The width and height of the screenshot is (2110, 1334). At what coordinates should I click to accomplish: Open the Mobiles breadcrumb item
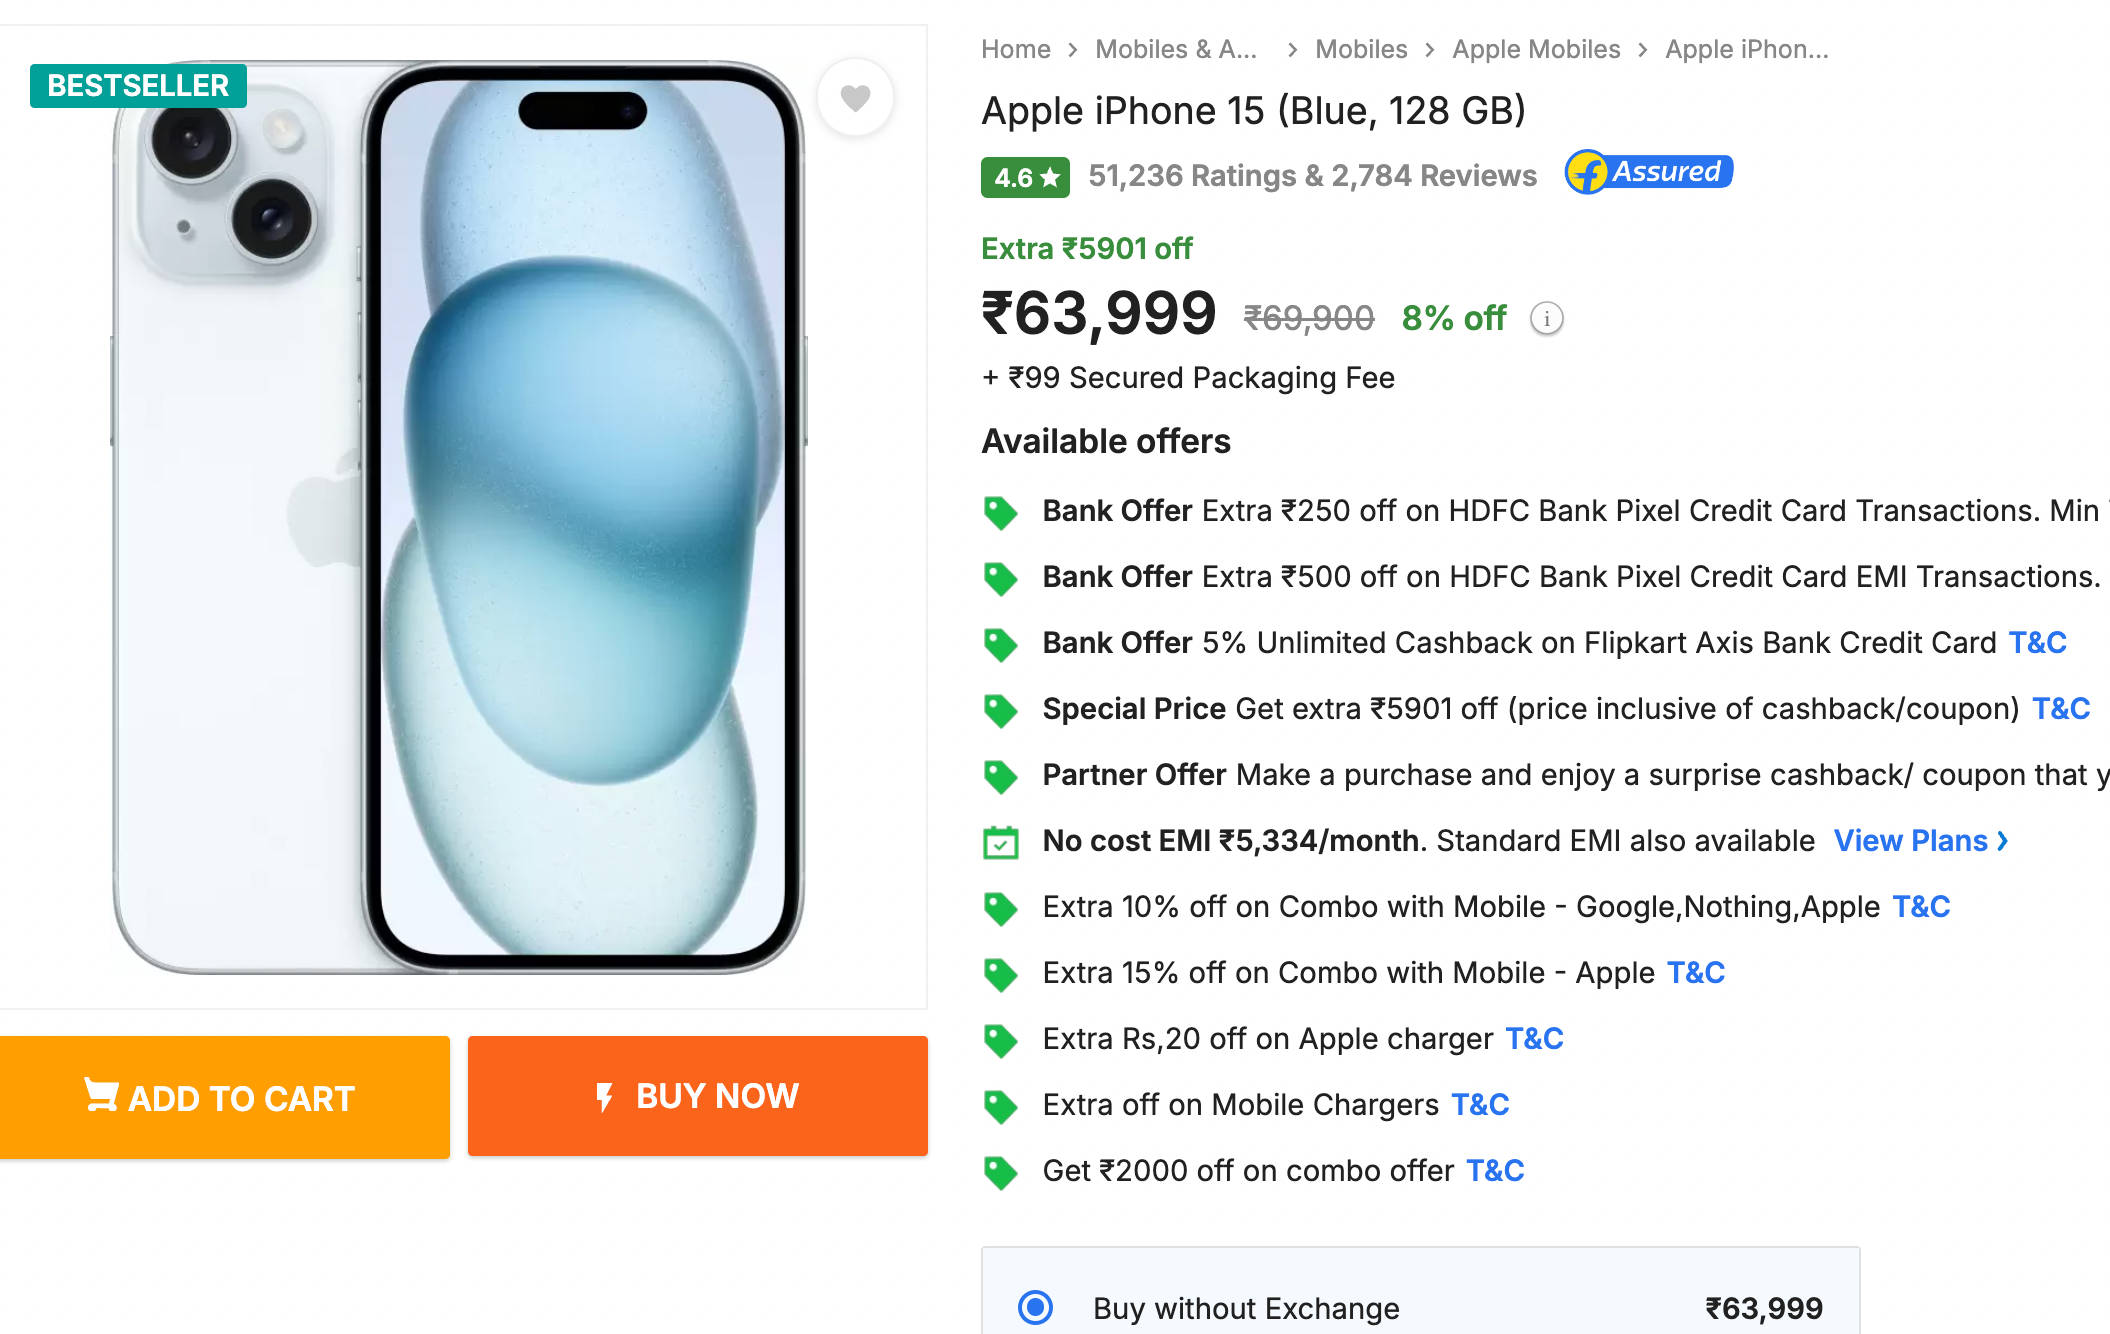tap(1360, 49)
